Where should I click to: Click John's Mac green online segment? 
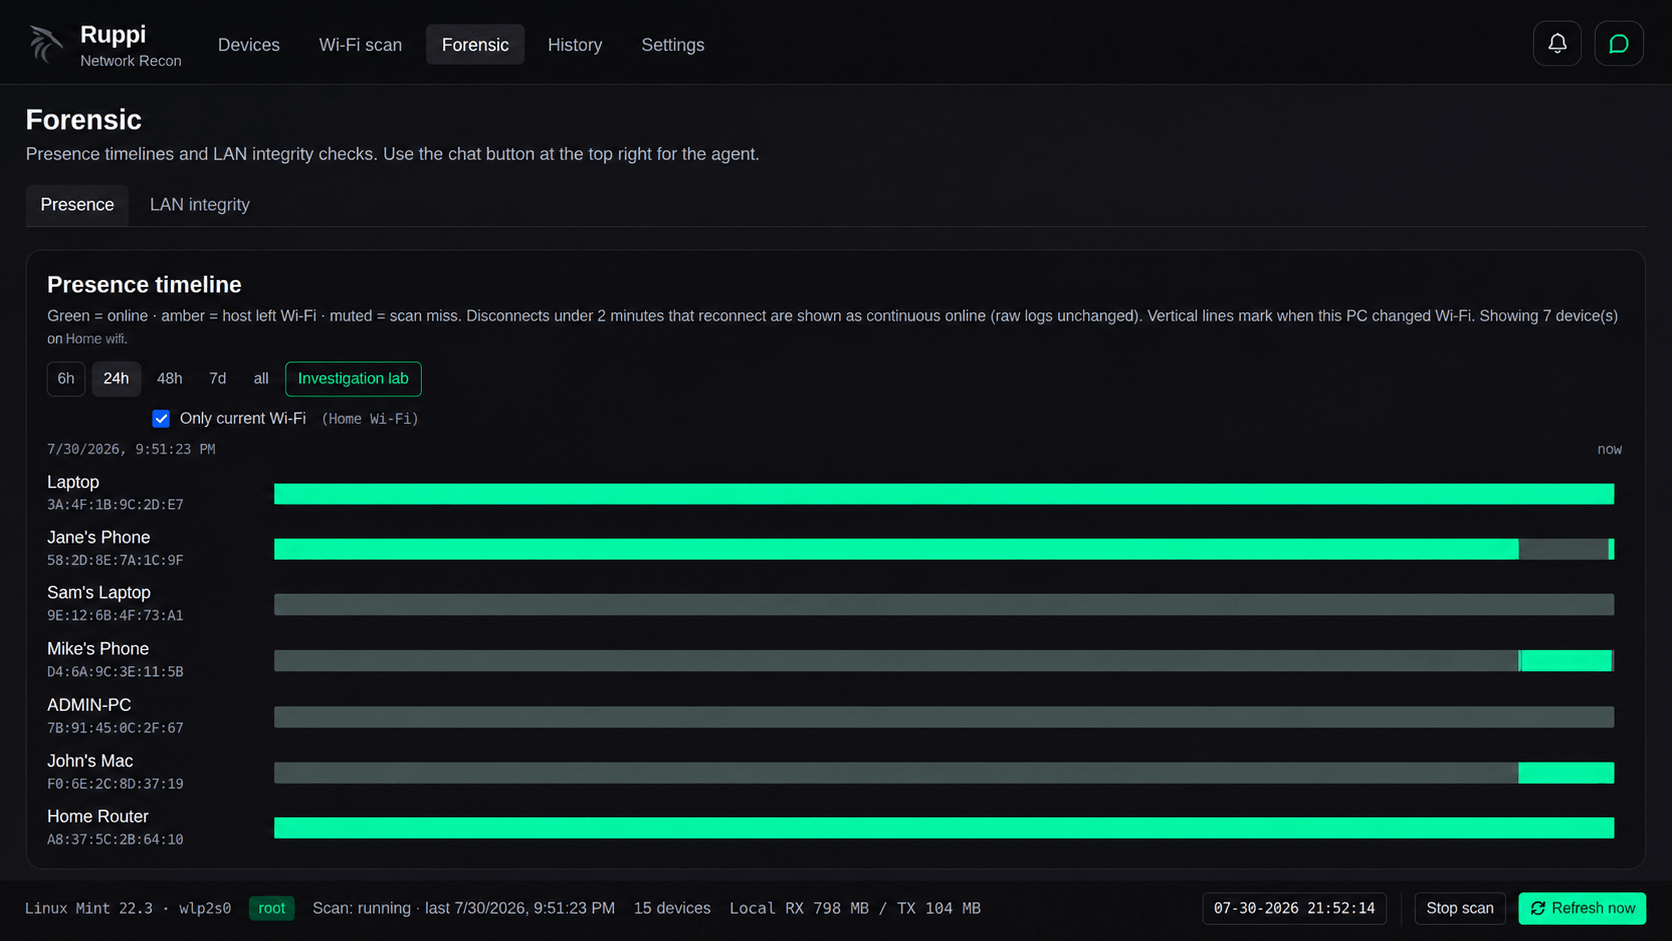(1566, 773)
